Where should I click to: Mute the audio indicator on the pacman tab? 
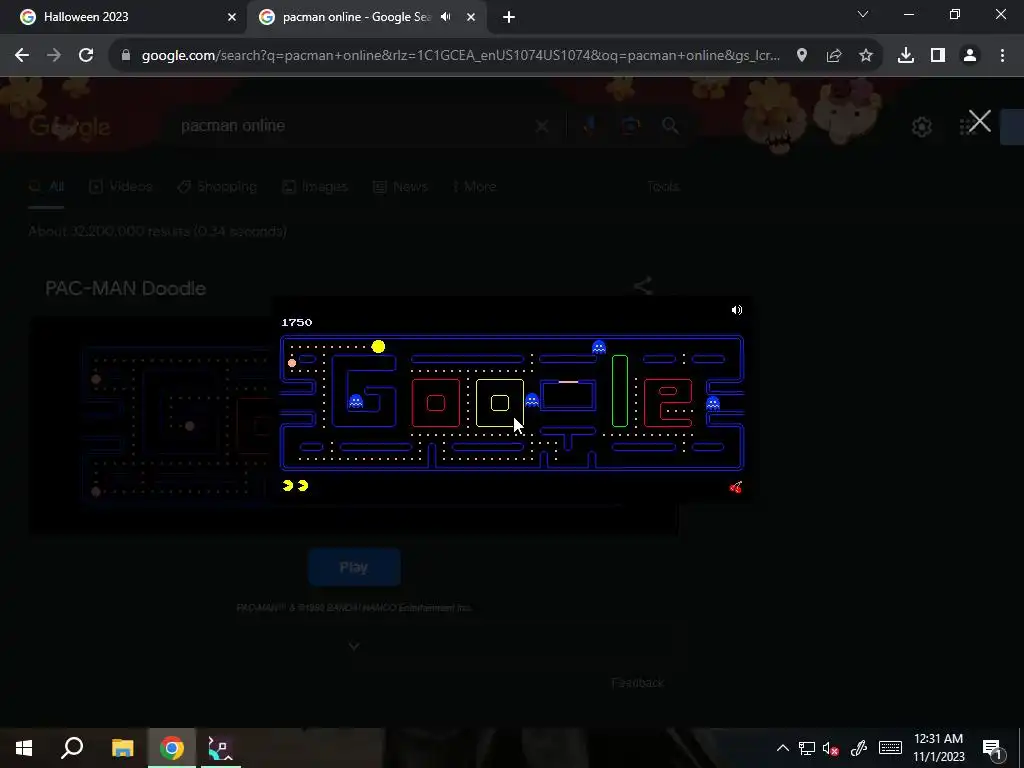[446, 17]
